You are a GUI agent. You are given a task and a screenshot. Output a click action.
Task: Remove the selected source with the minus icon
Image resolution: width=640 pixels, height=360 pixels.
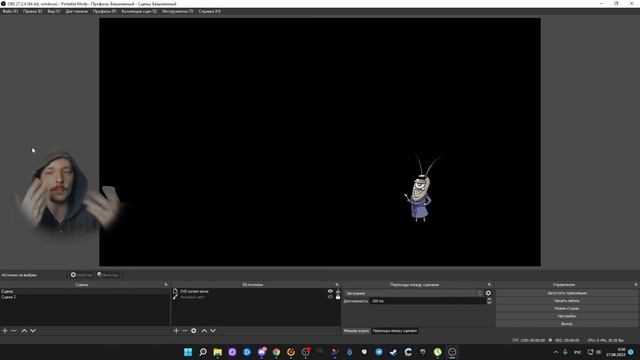click(x=185, y=331)
